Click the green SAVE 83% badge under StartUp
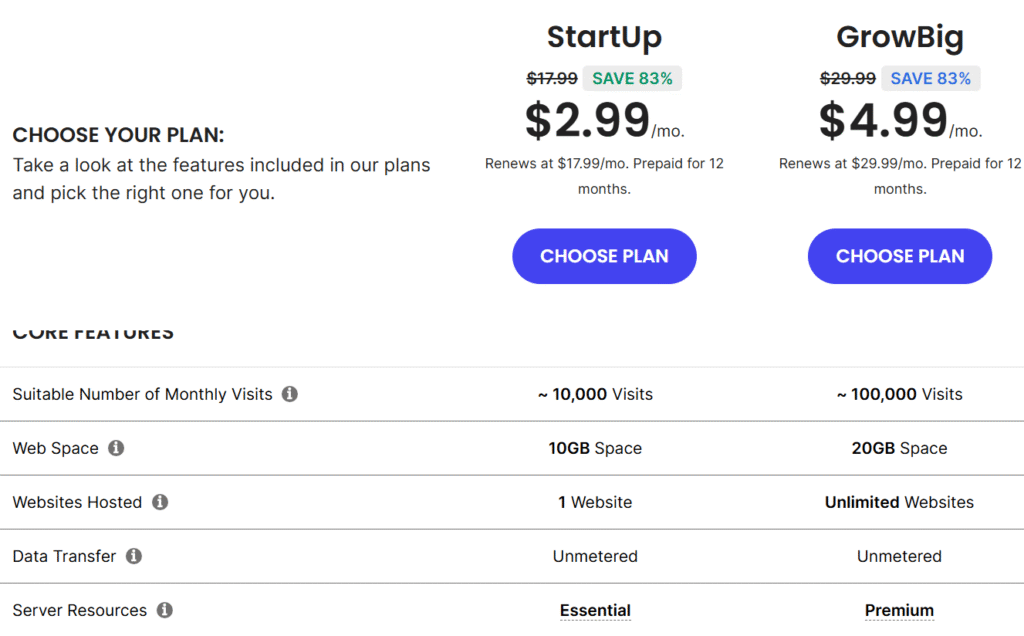1024x636 pixels. click(632, 78)
